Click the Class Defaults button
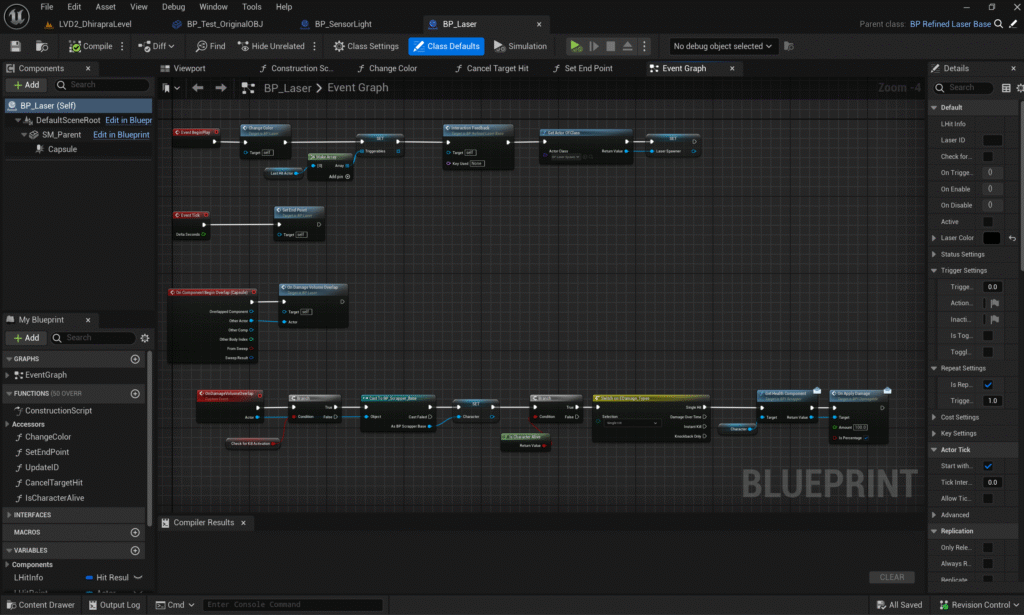 coord(447,46)
